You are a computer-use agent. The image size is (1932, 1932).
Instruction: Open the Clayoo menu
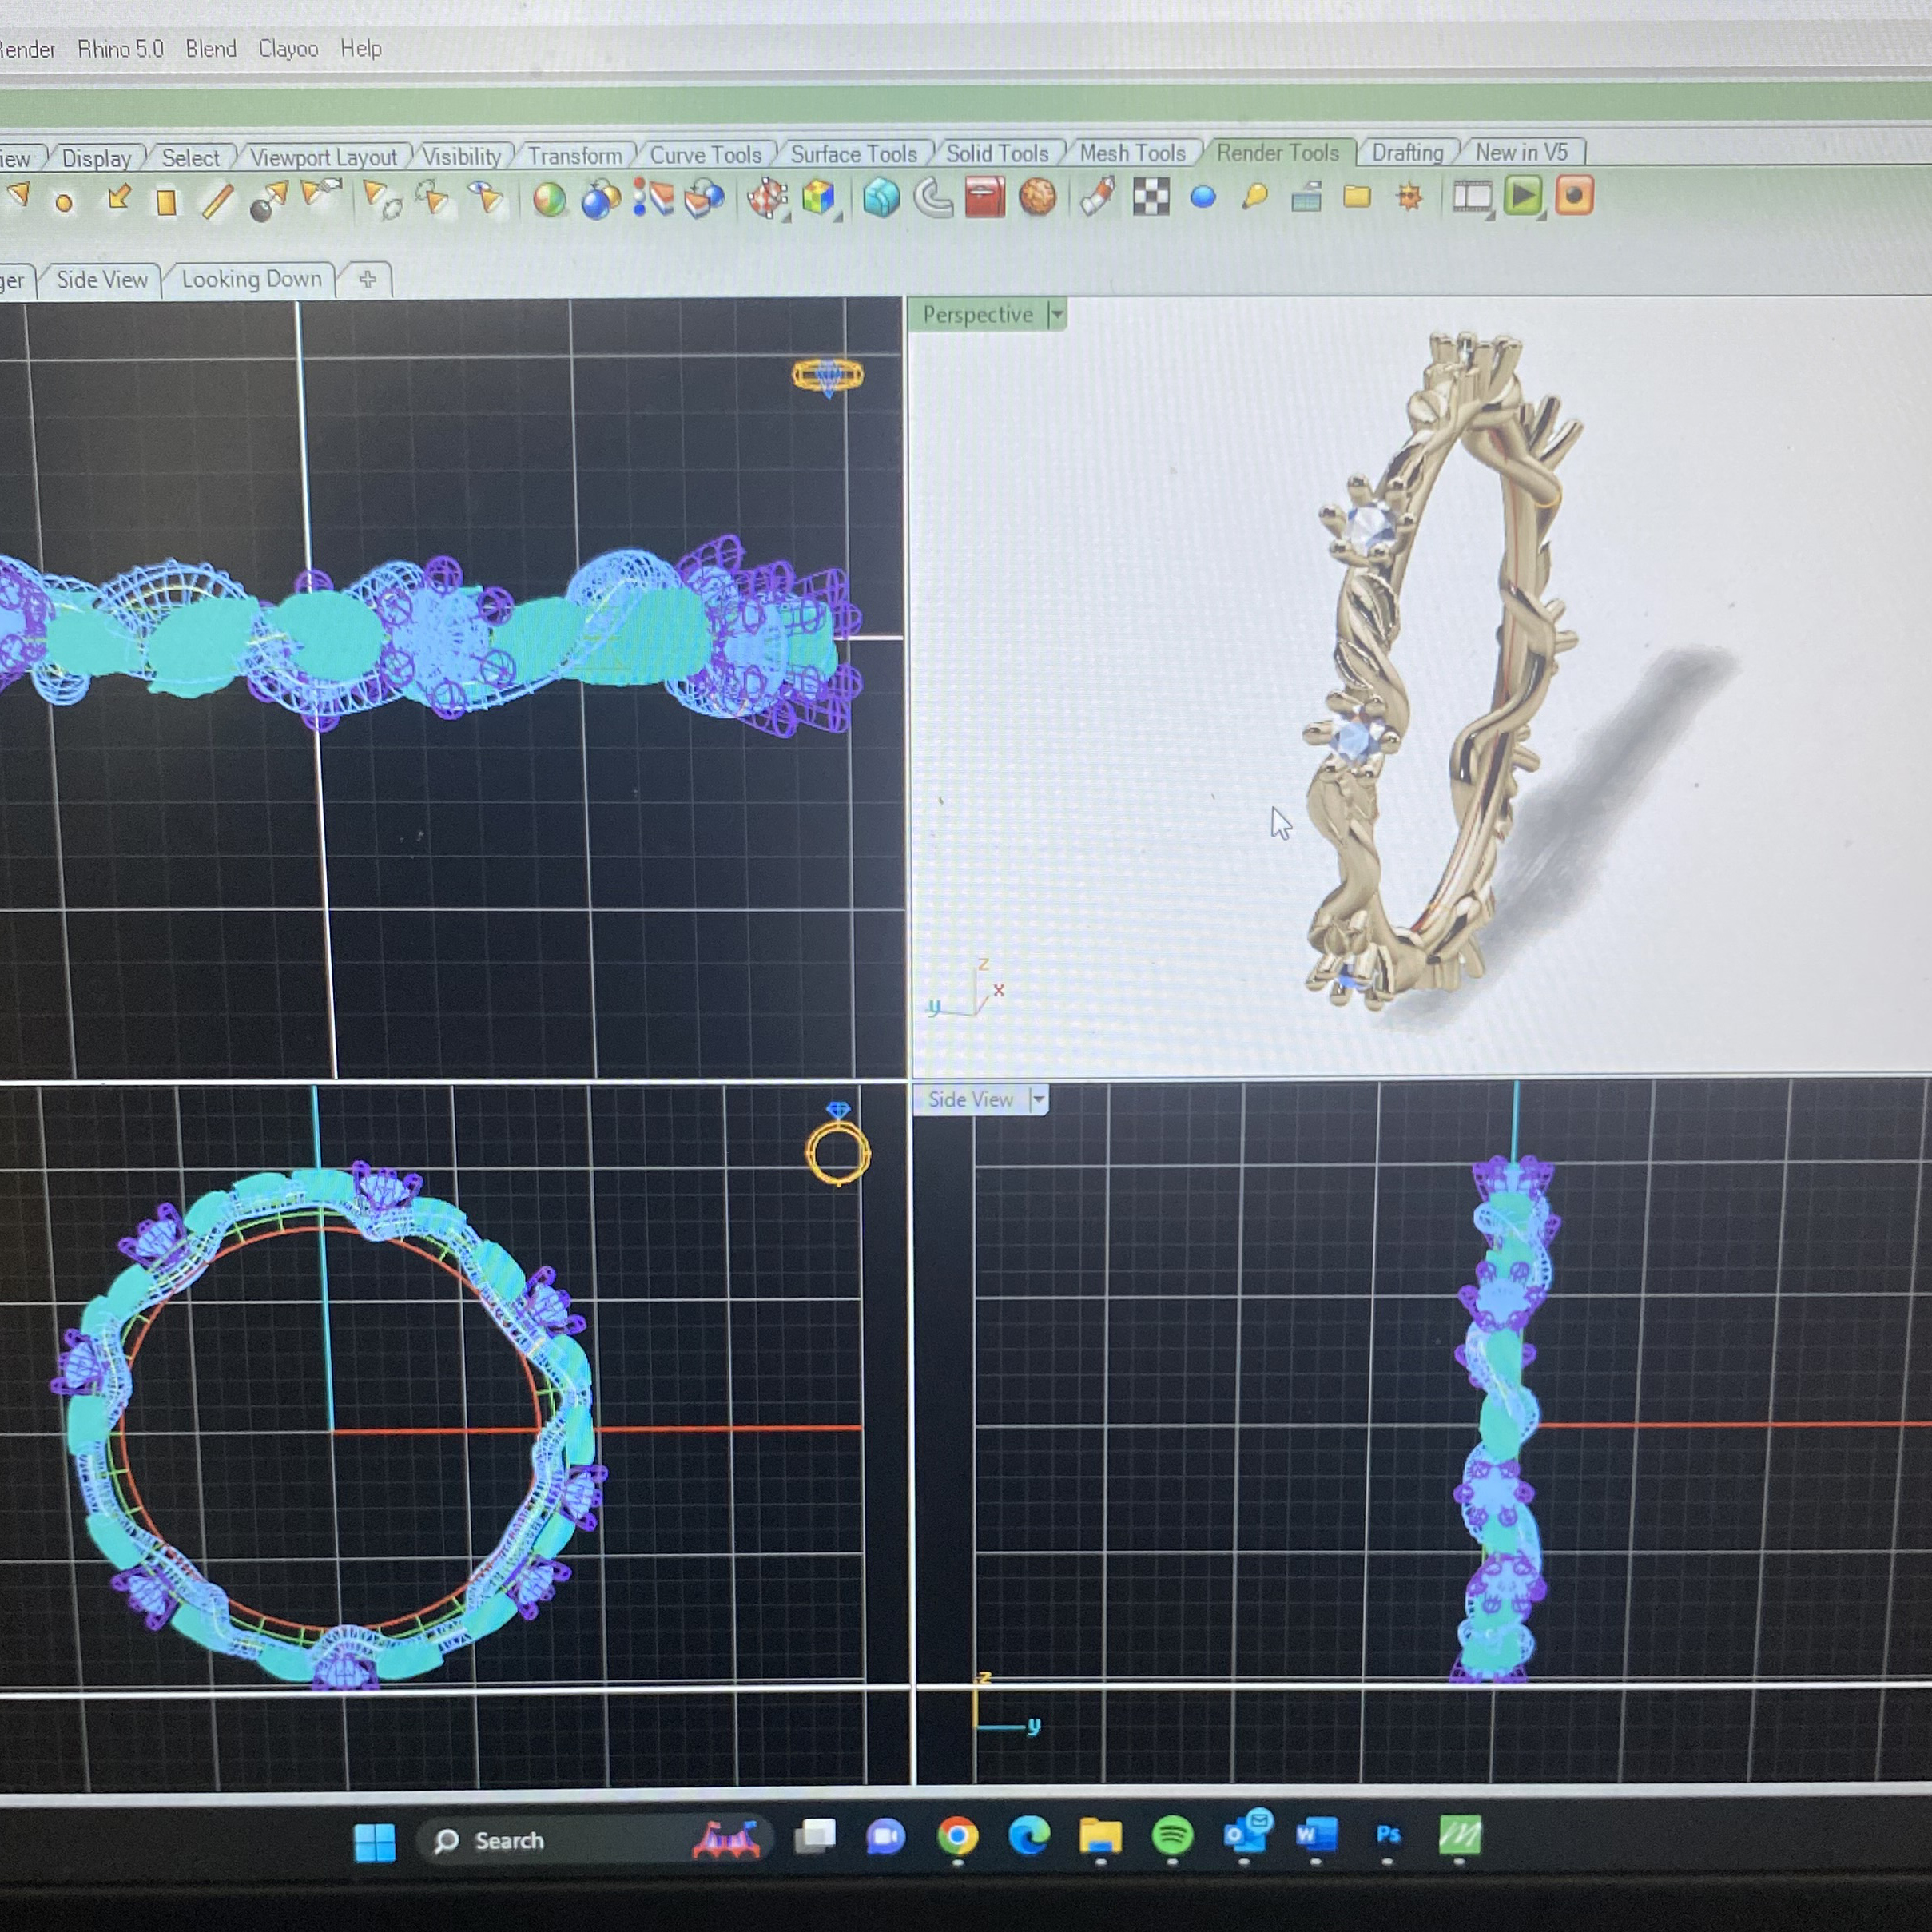point(288,48)
